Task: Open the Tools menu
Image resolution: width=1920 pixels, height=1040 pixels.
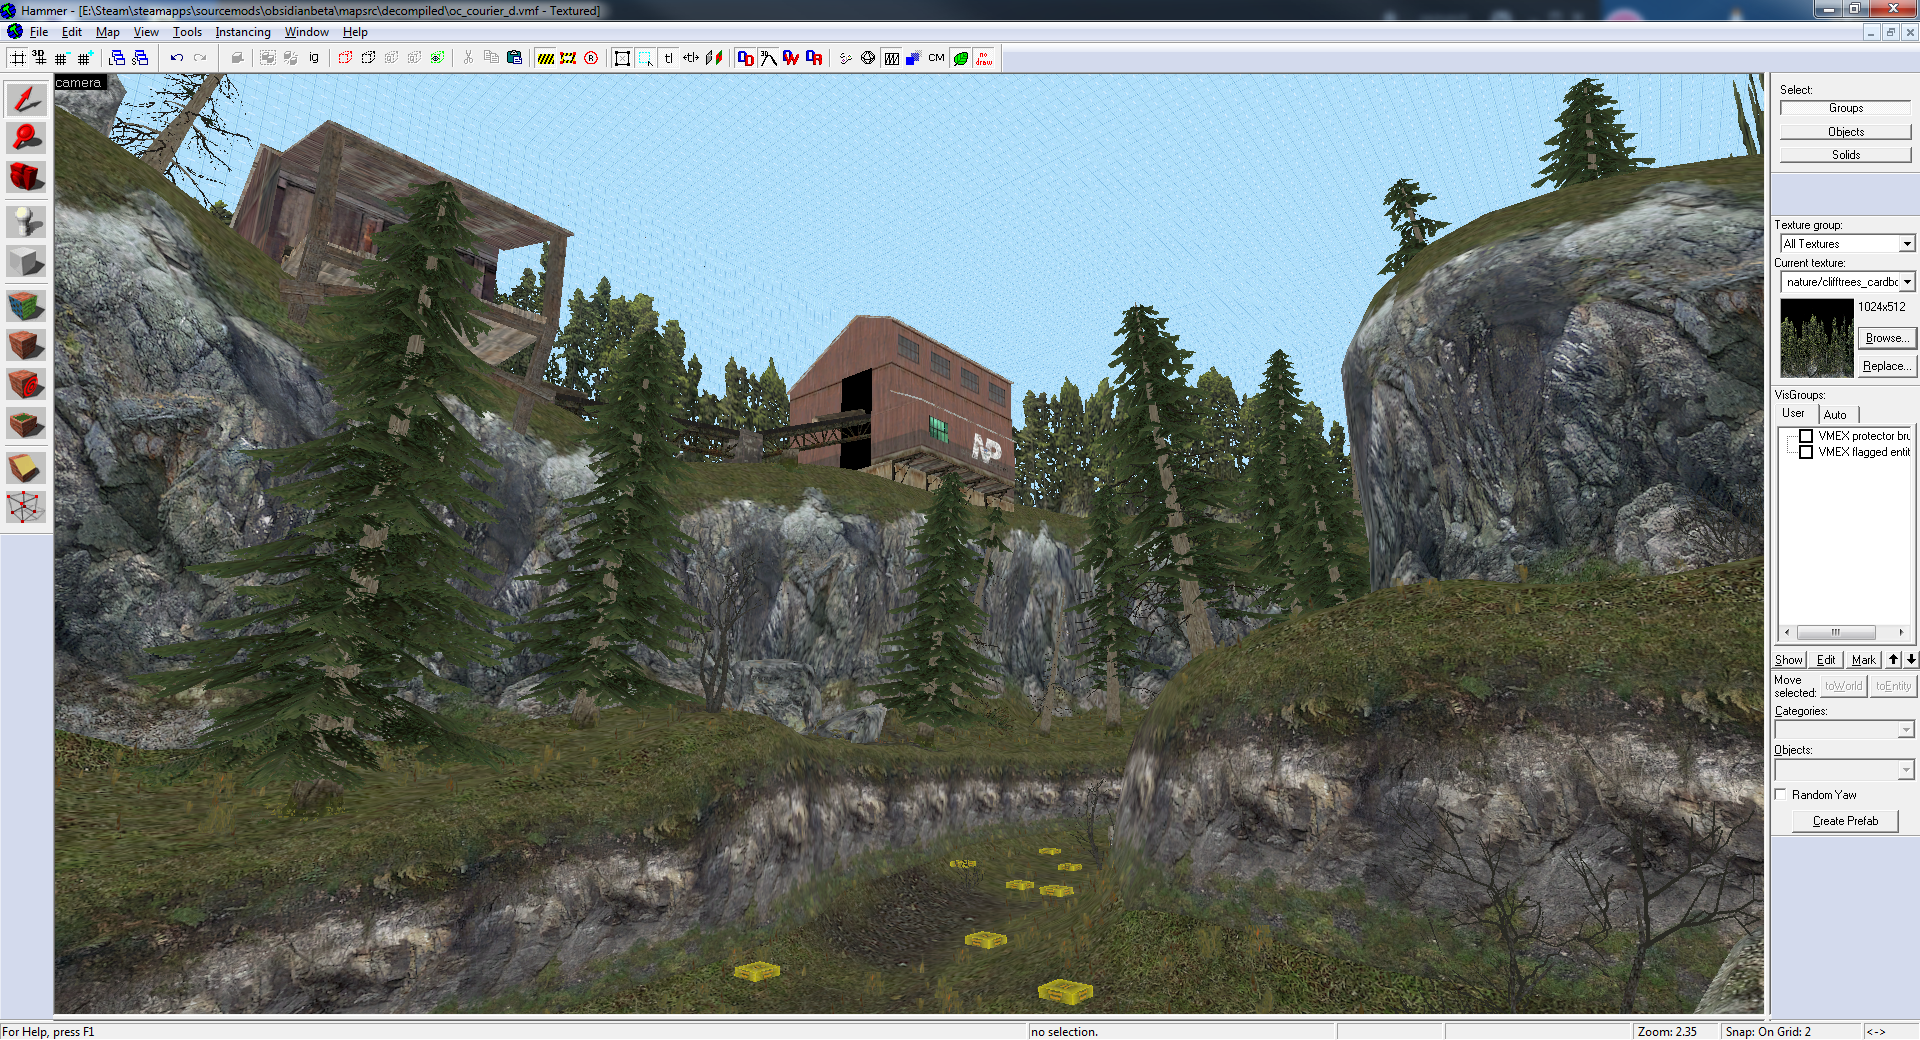Action: pos(187,32)
